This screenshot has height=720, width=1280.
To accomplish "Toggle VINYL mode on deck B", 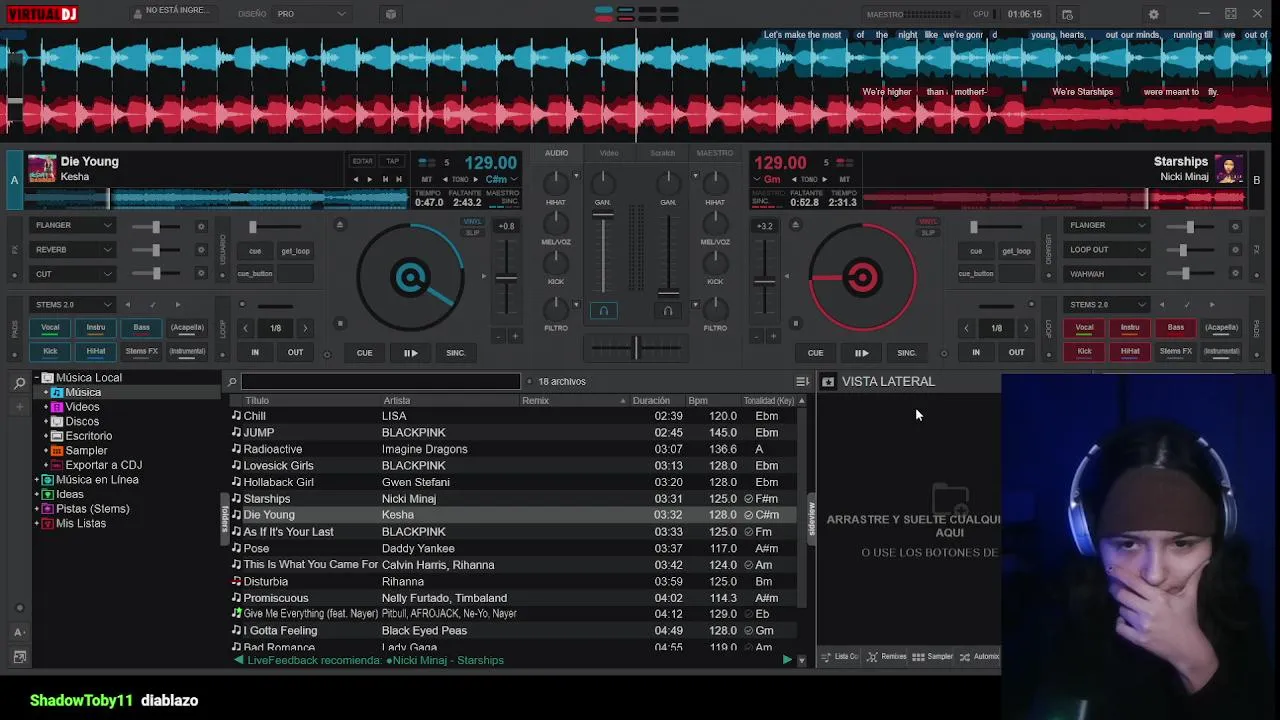I will coord(929,222).
